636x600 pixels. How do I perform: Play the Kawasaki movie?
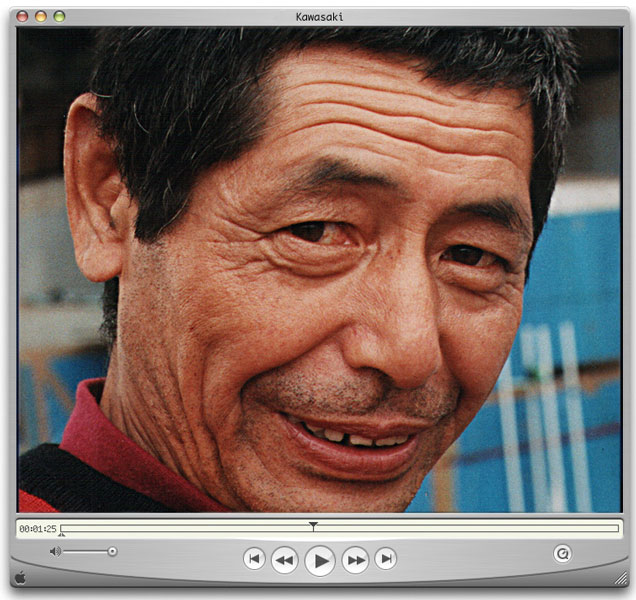(320, 561)
